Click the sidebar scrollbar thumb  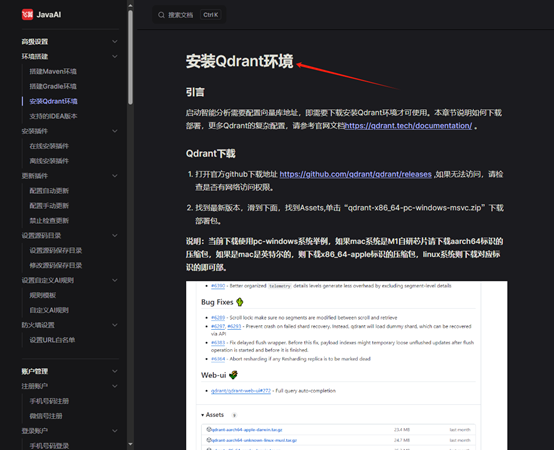pos(130,57)
